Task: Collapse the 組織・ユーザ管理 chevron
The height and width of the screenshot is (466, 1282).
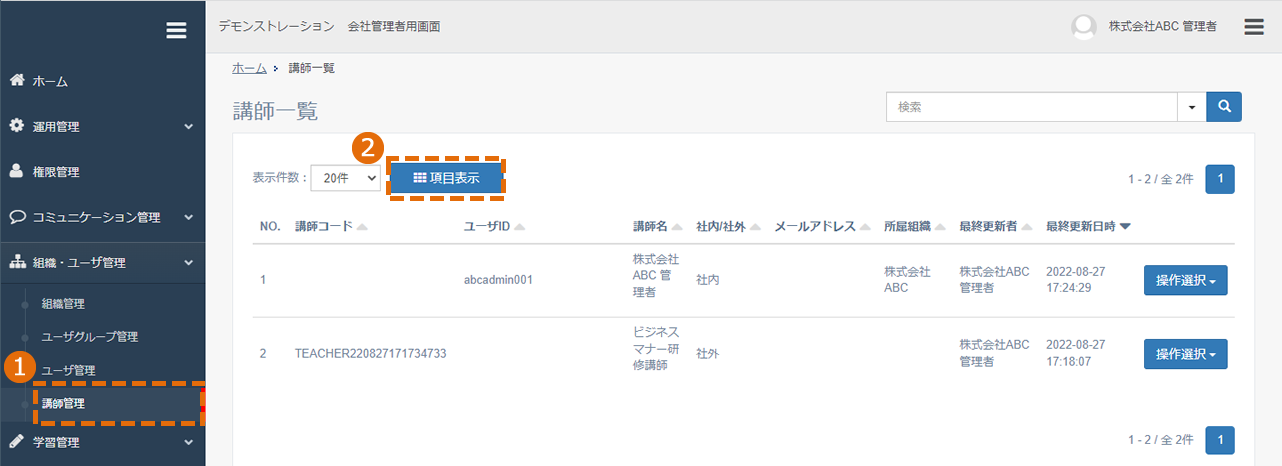Action: 188,263
